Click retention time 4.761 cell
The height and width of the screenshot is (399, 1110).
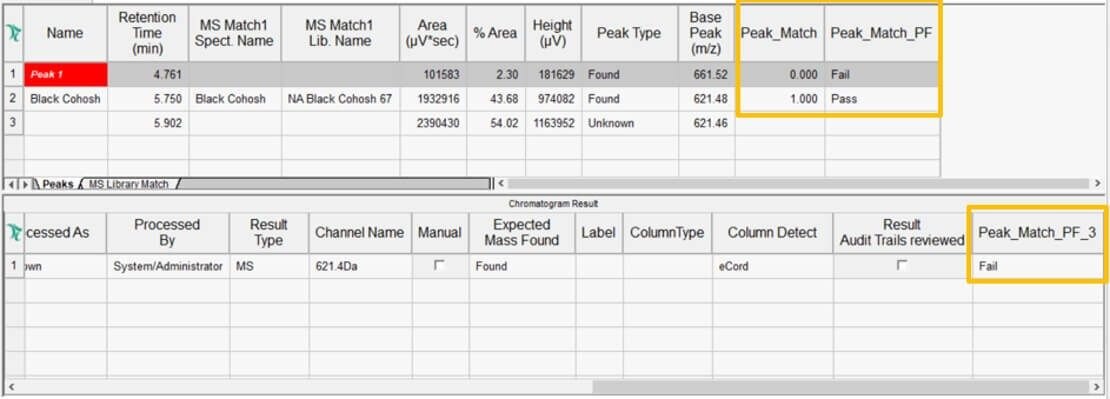[x=148, y=74]
